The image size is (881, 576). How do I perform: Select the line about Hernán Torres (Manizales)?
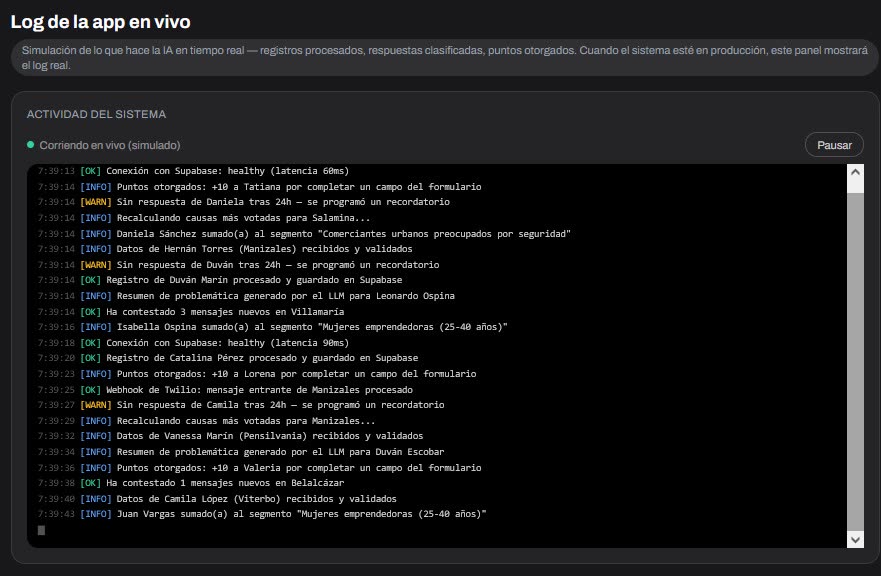click(225, 248)
